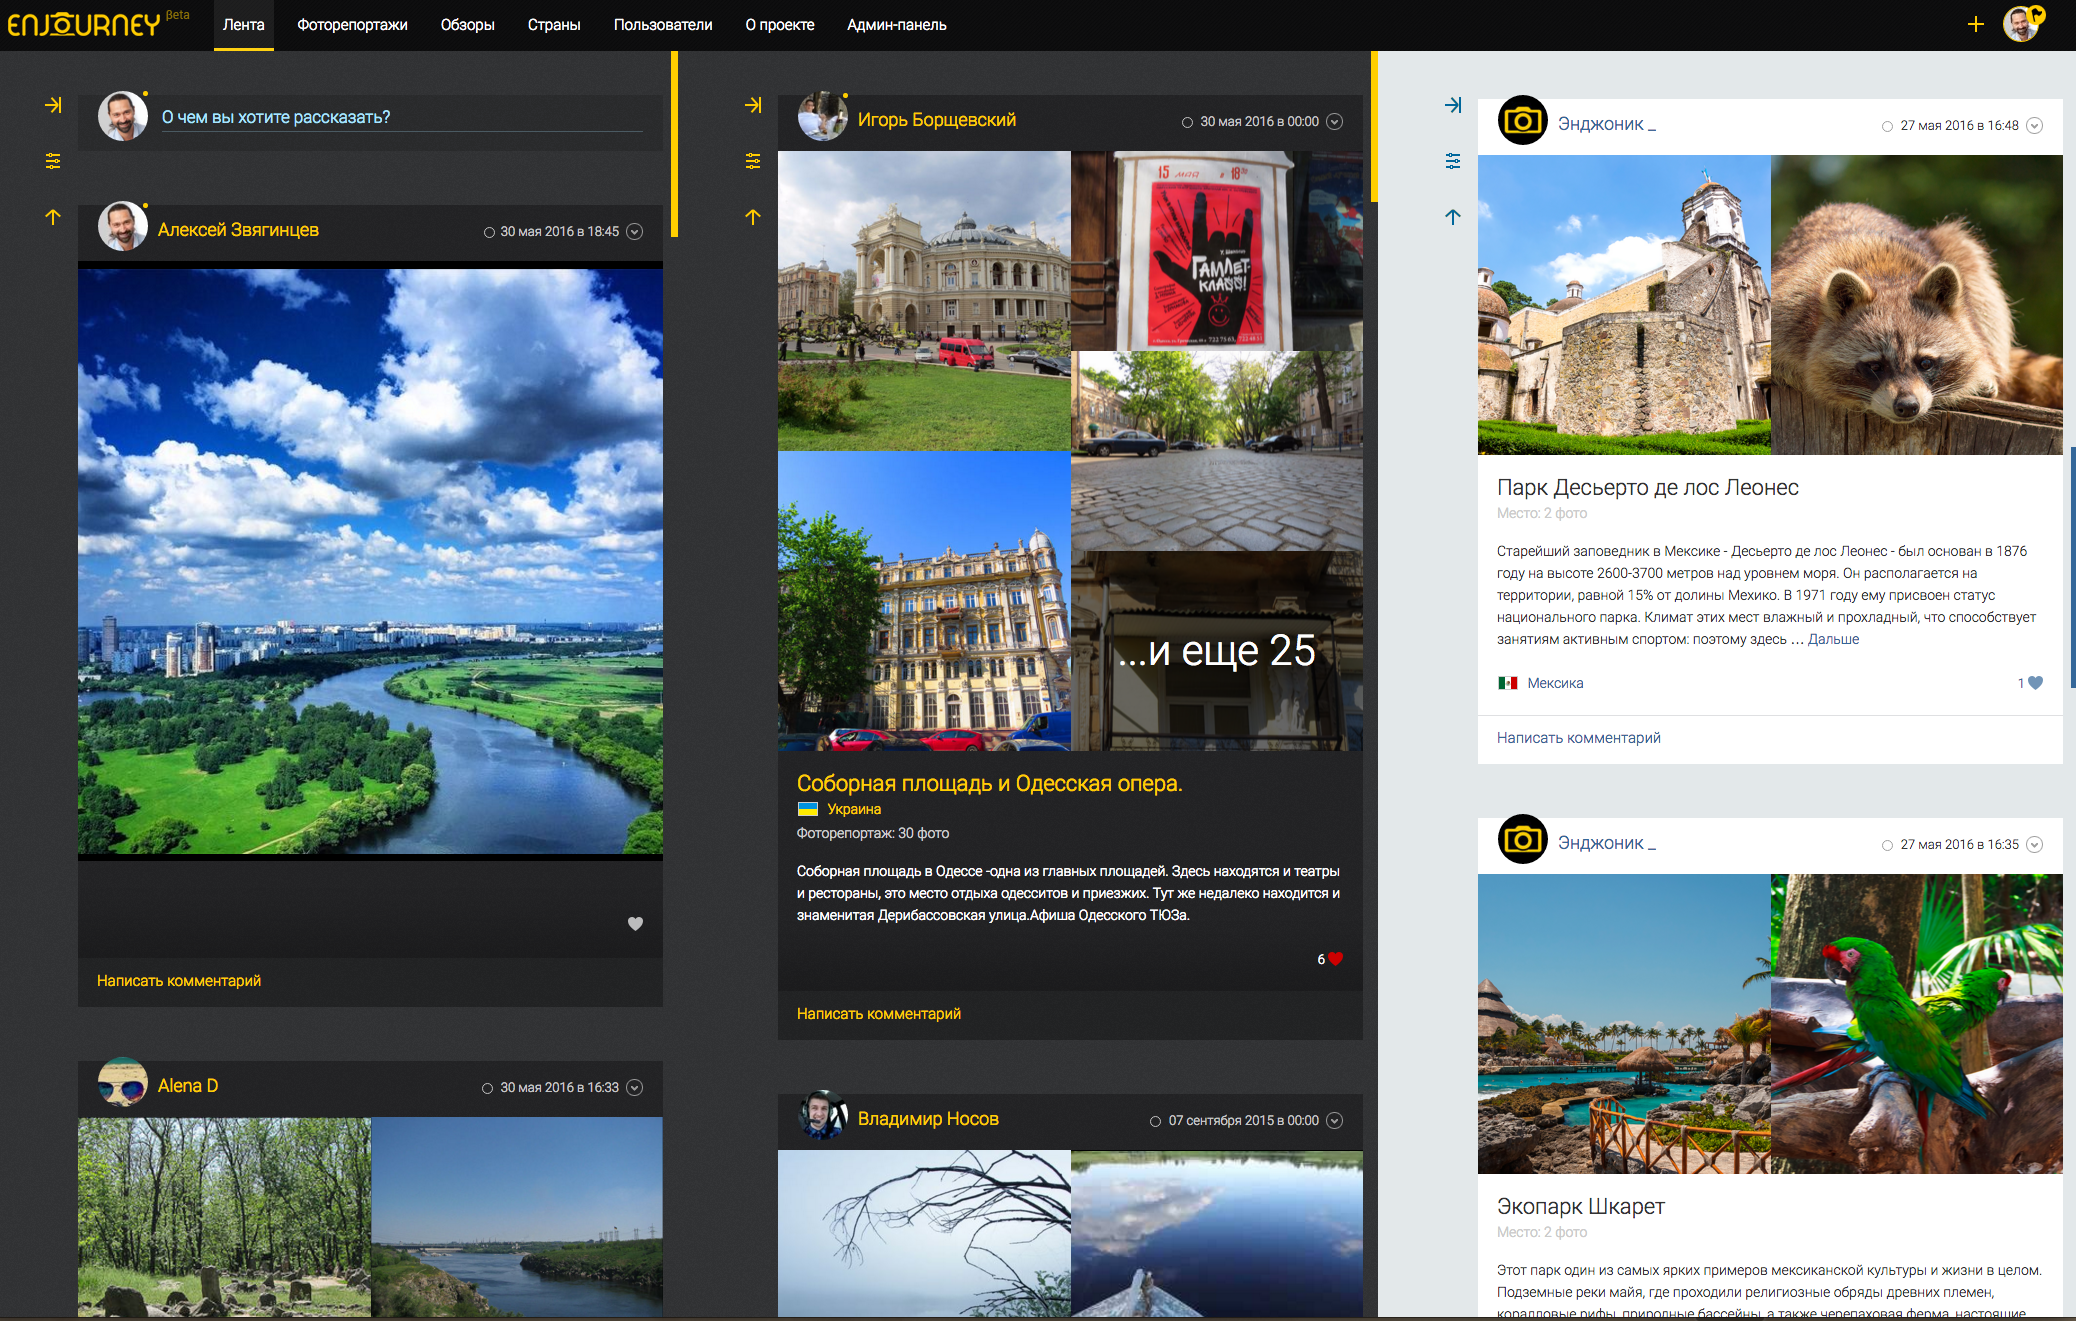Click Написать комментарий under Соборная площадь post
The image size is (2076, 1321).
tap(879, 1014)
